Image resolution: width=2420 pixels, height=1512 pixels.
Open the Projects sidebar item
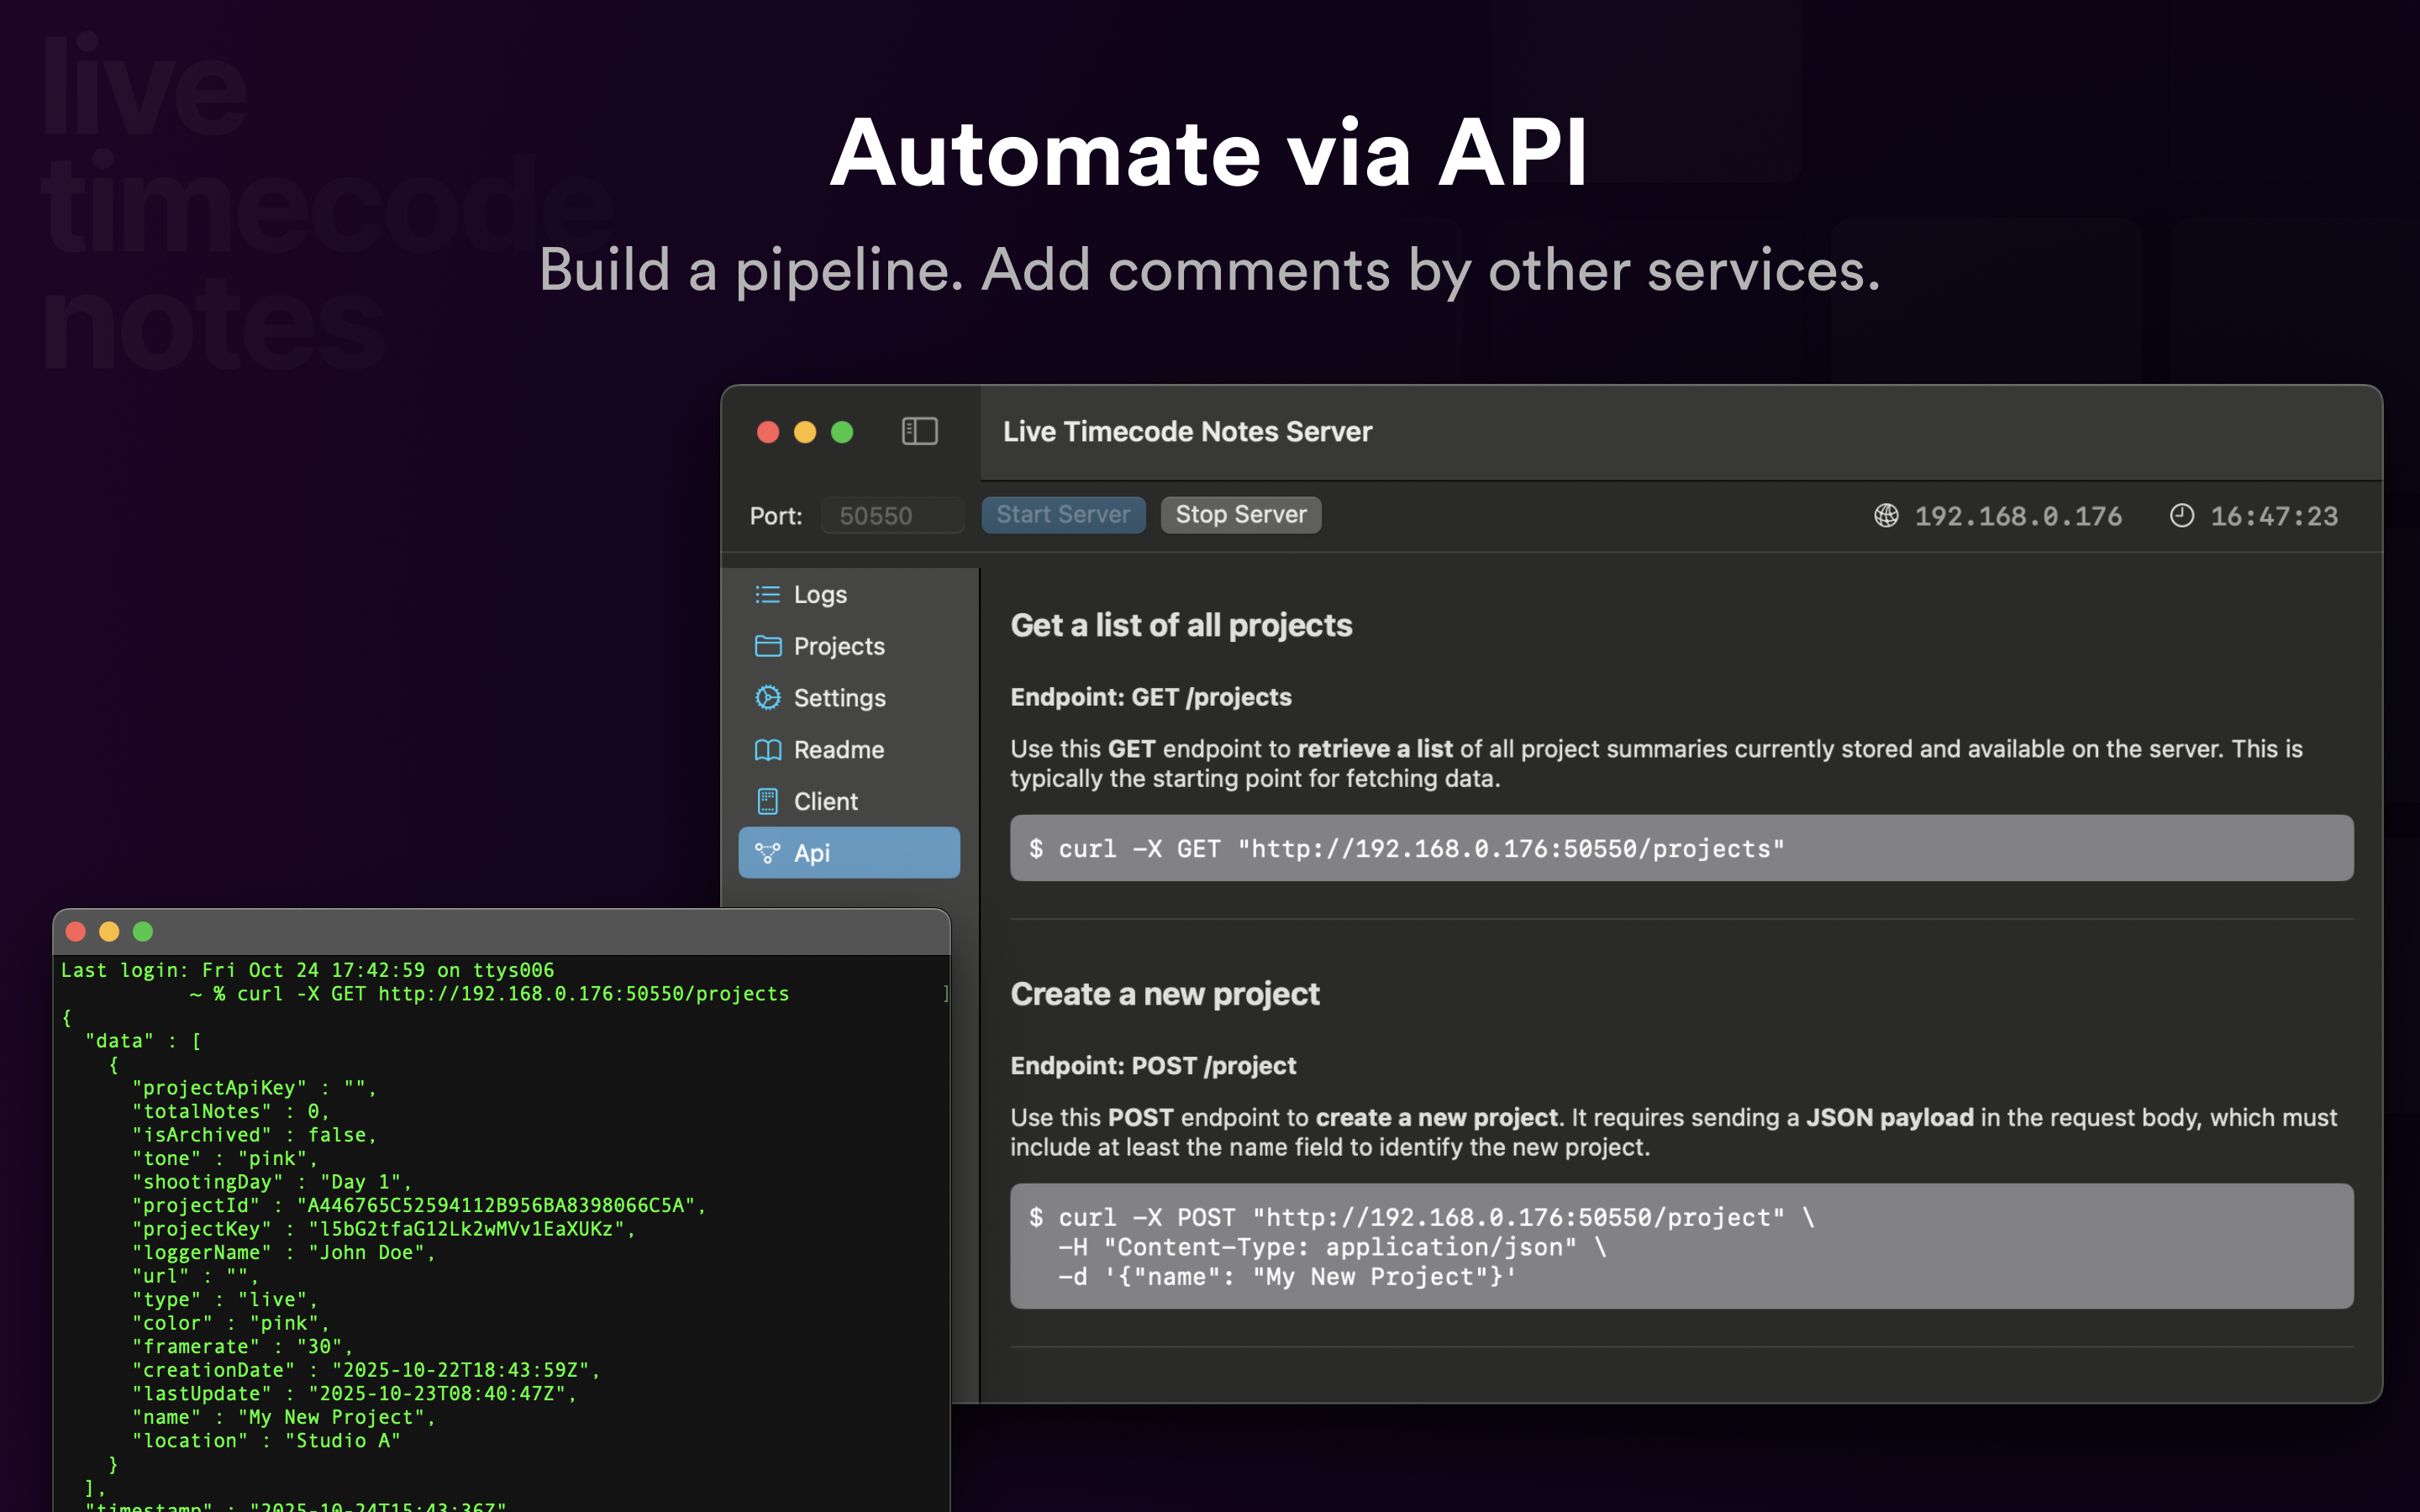[839, 646]
